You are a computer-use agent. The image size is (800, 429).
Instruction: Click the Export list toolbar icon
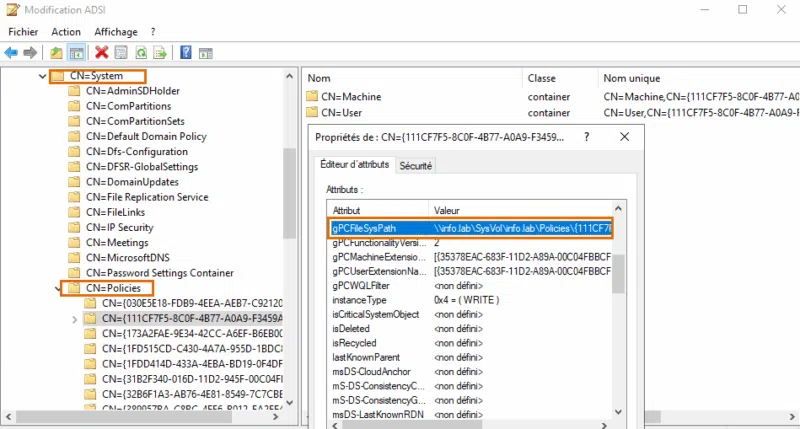point(160,52)
